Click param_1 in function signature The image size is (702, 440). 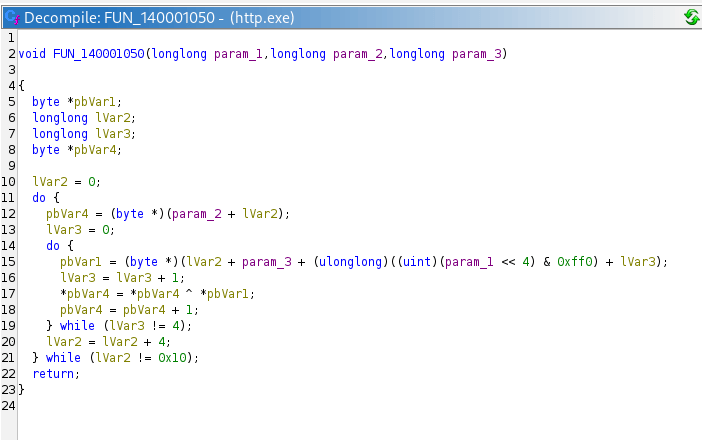[238, 54]
